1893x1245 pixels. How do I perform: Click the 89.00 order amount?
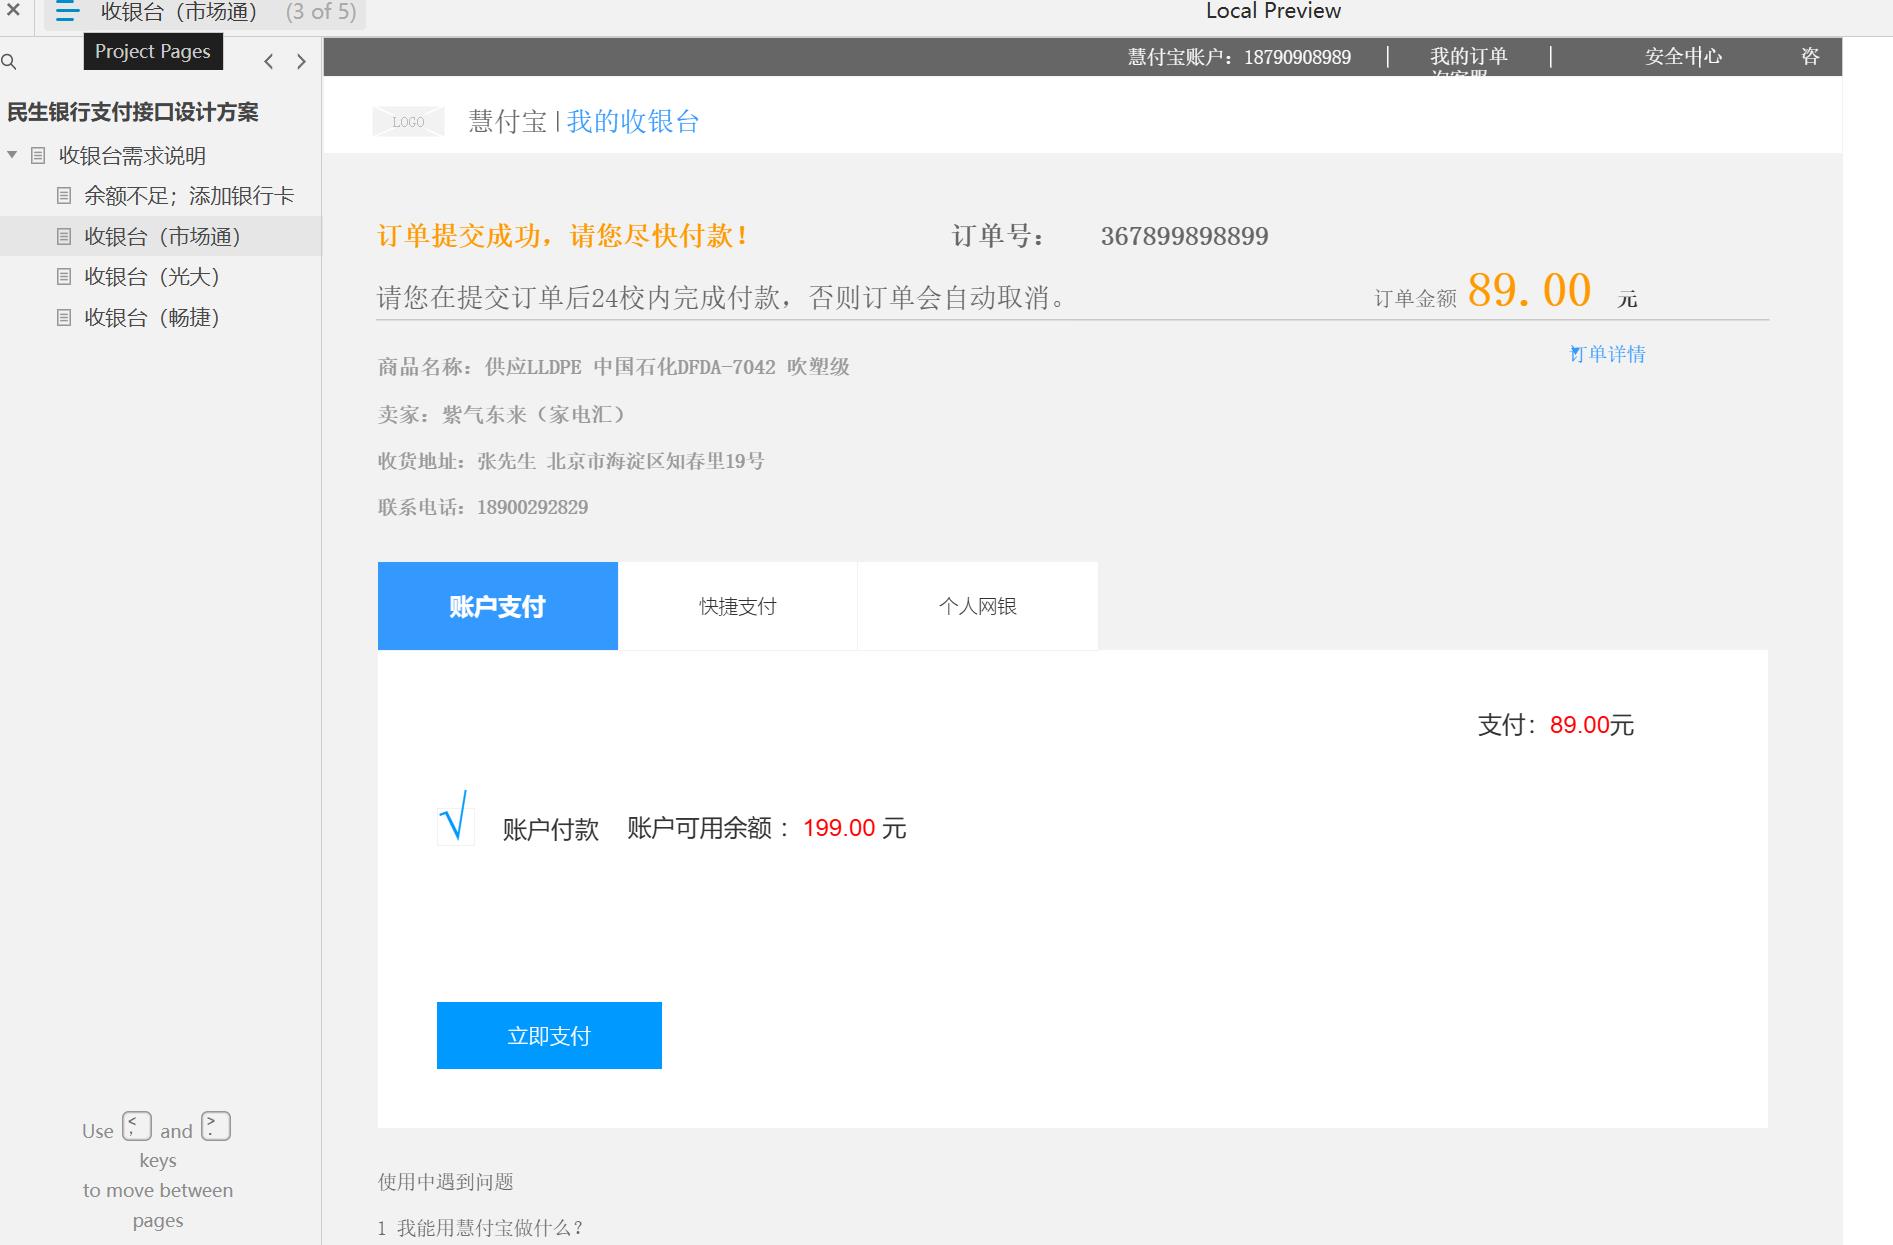pyautogui.click(x=1529, y=290)
